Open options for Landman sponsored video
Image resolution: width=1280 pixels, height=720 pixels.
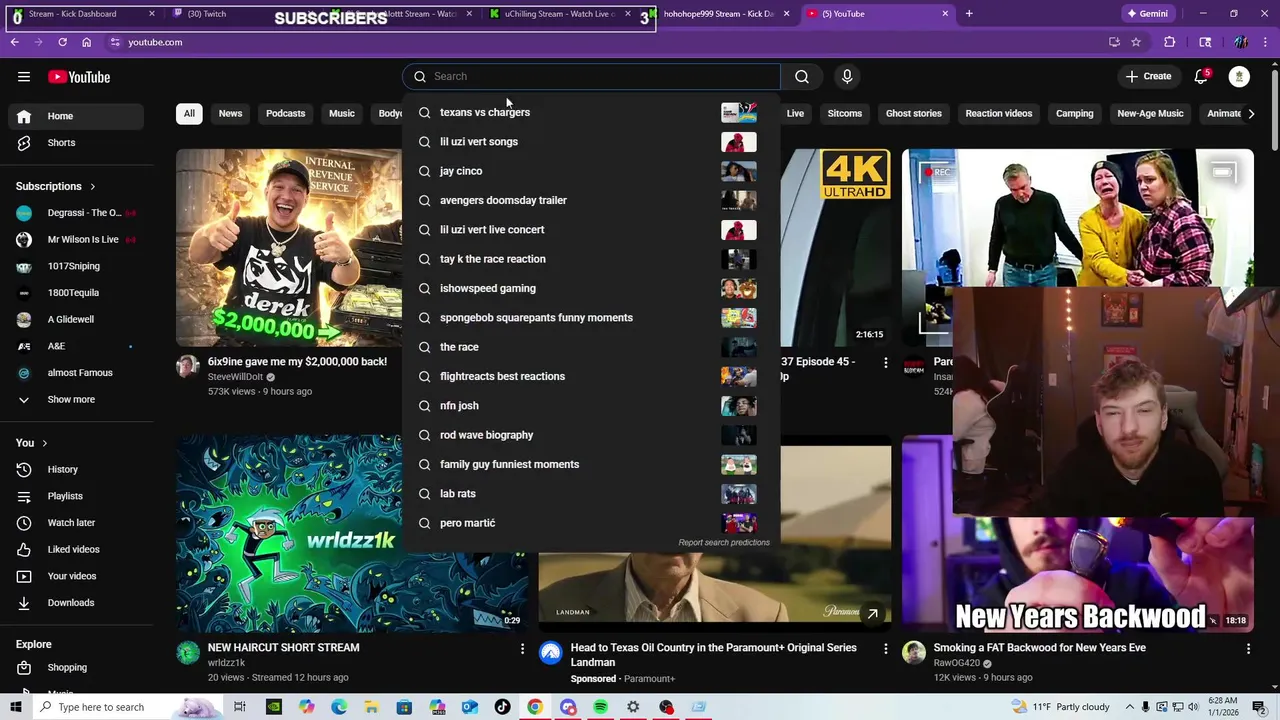point(885,649)
